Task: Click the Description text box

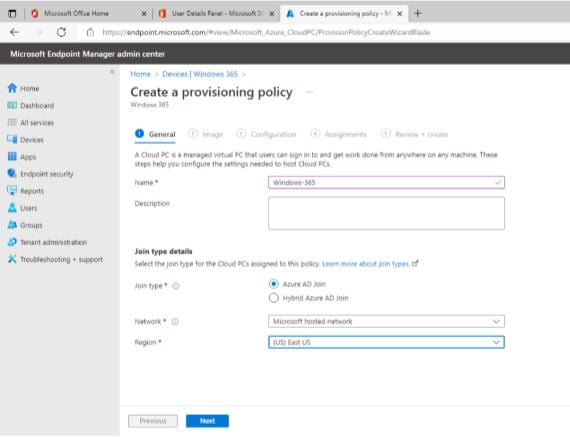Action: tap(386, 213)
